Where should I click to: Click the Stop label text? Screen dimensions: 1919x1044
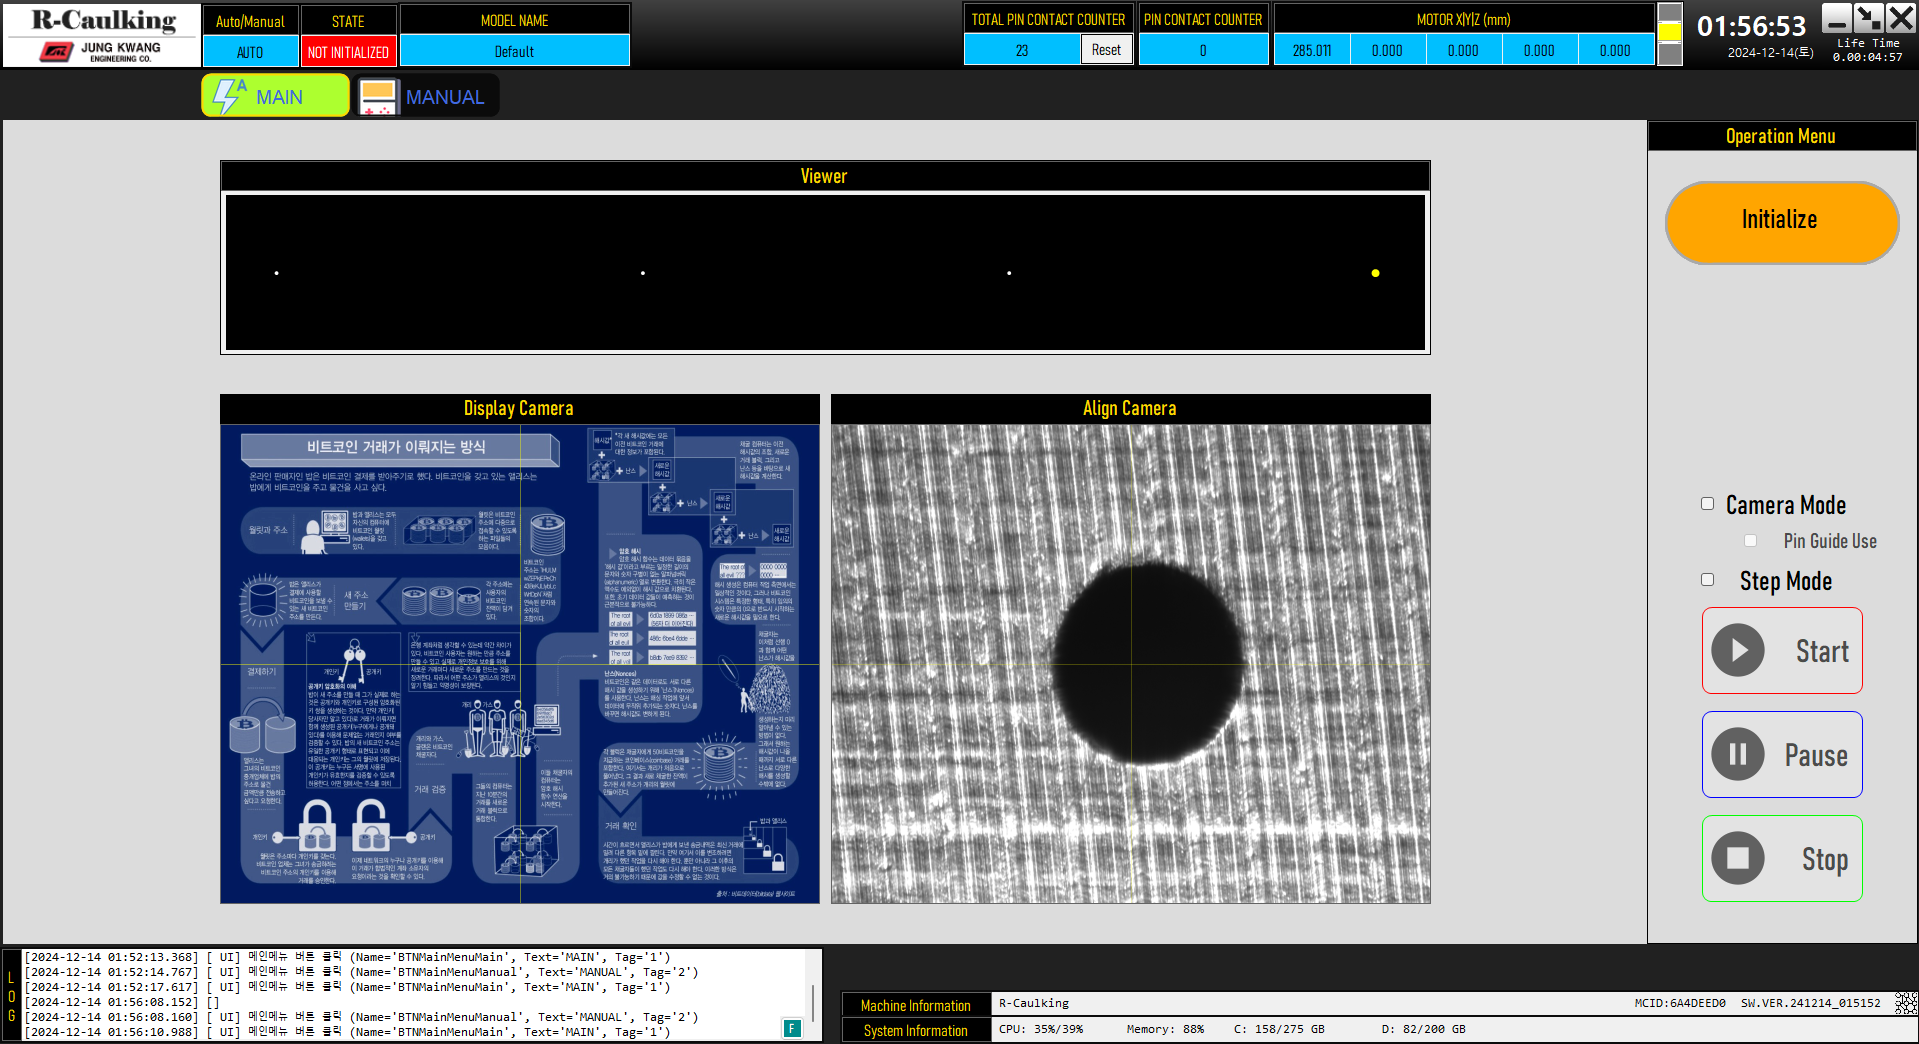[1825, 860]
